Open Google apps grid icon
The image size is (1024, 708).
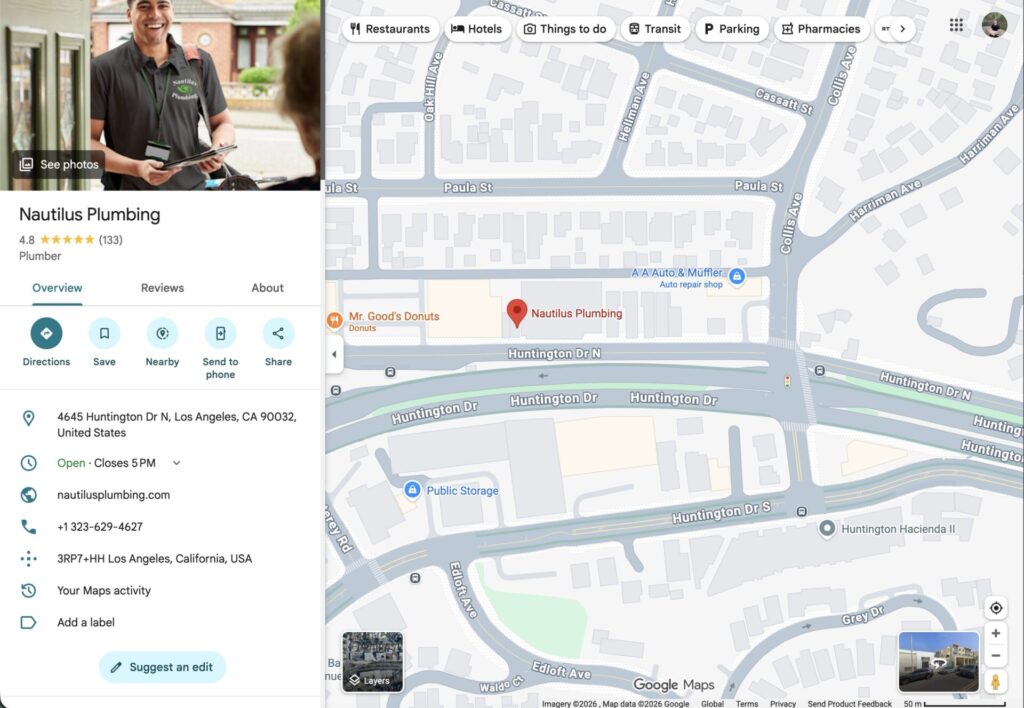(956, 26)
